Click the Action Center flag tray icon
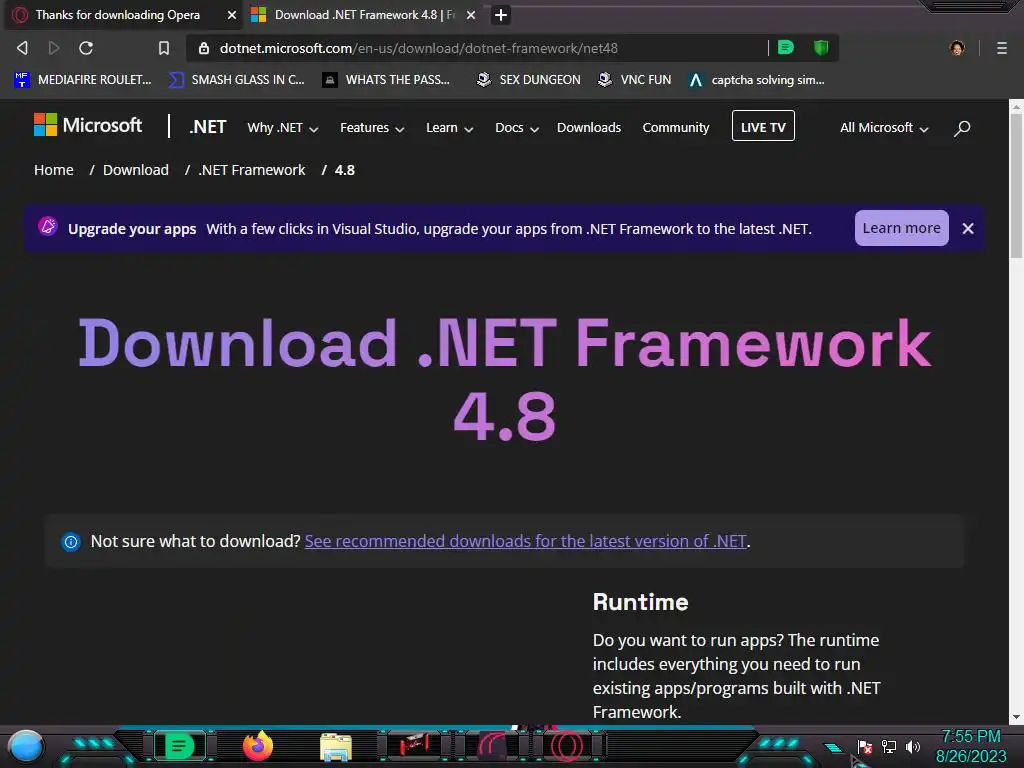This screenshot has height=768, width=1024. [865, 746]
